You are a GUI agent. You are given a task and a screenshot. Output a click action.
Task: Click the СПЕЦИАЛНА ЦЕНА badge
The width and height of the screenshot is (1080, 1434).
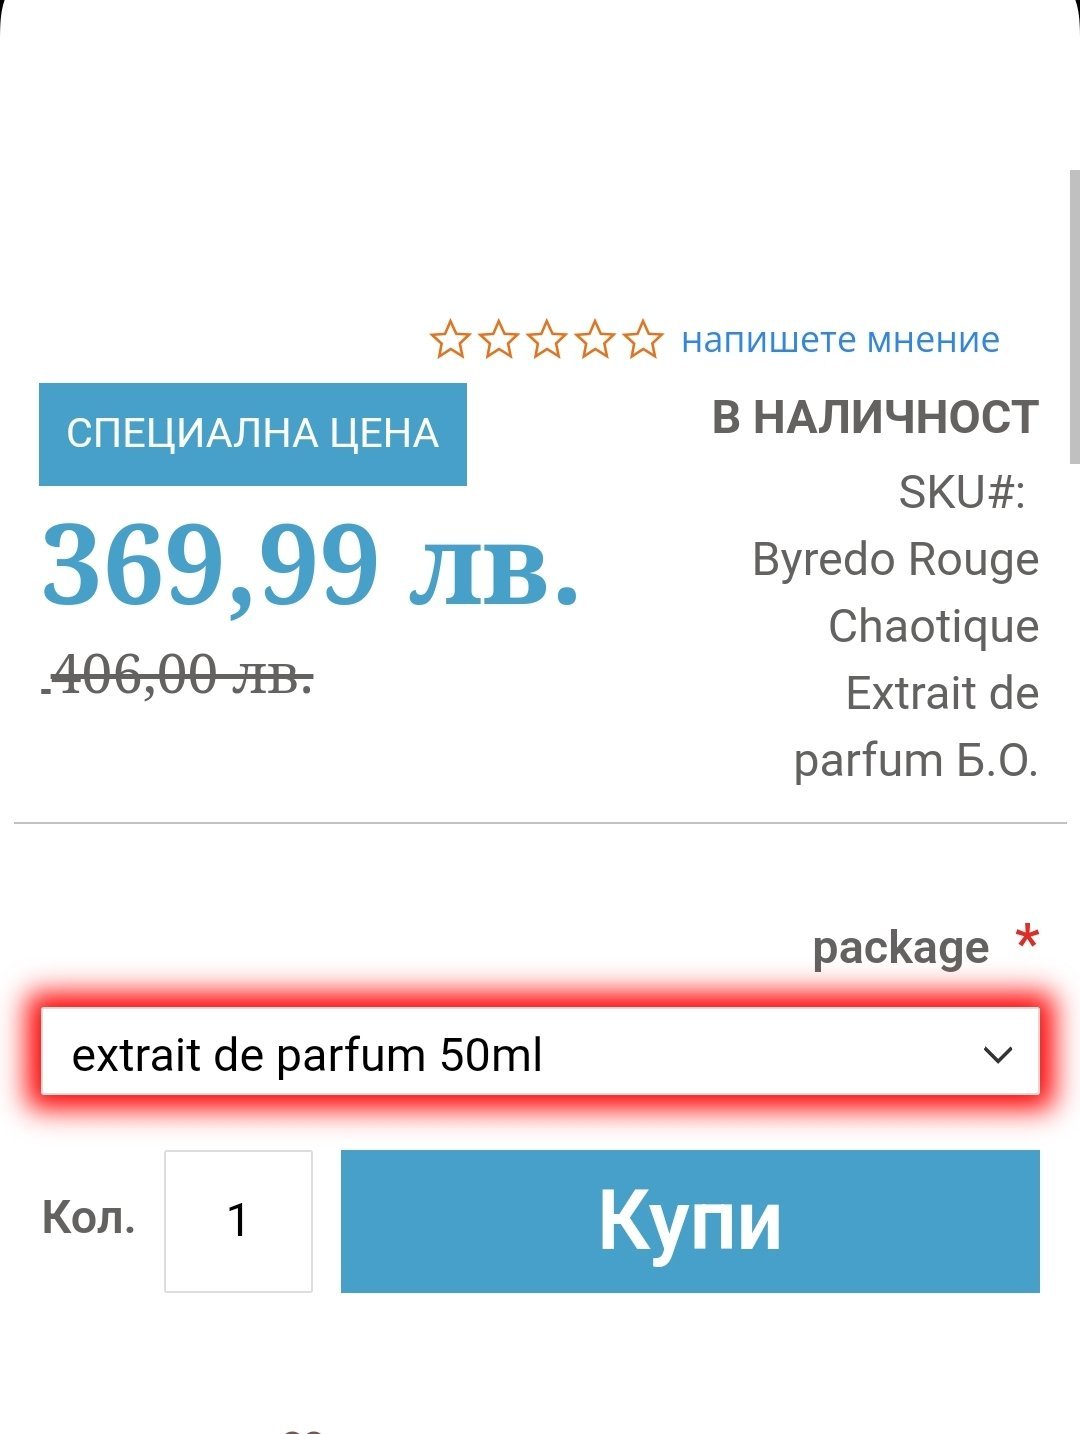coord(253,434)
